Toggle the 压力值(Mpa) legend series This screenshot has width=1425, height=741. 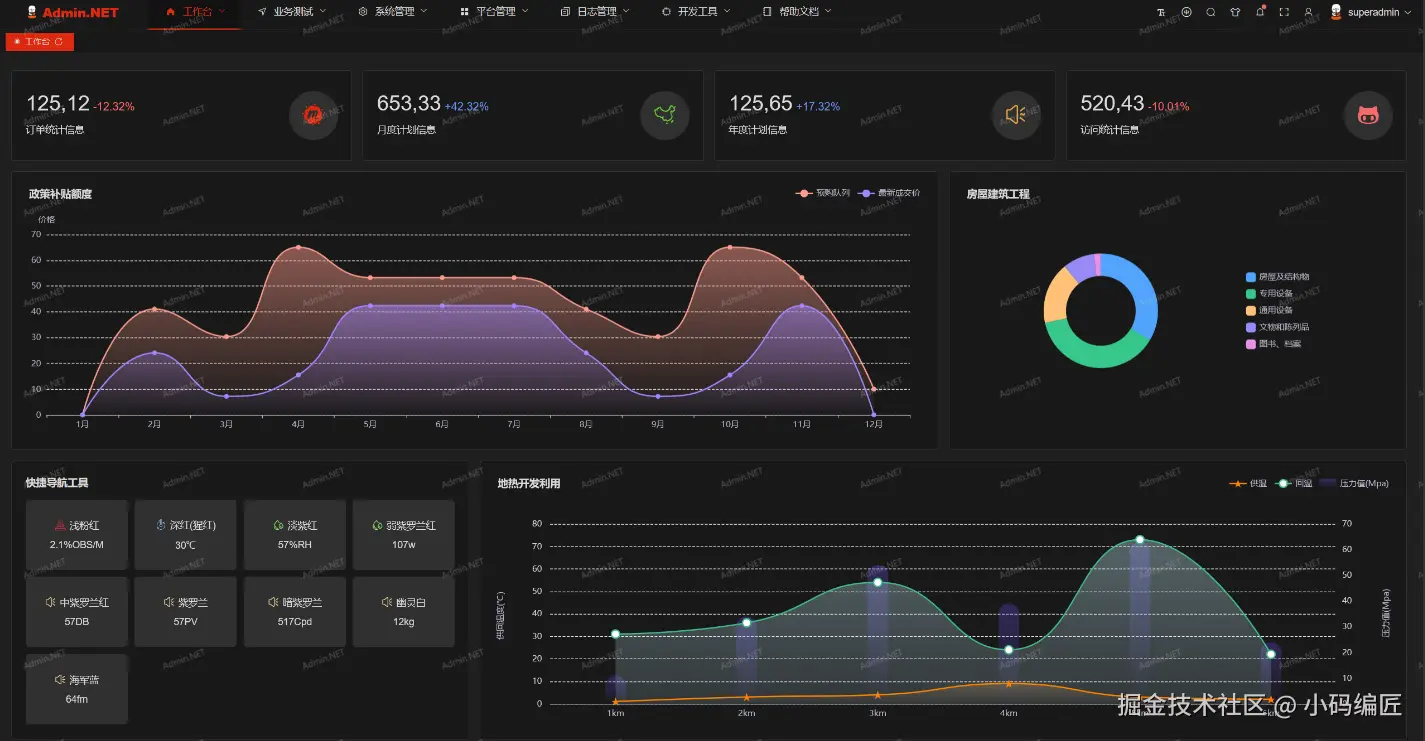click(x=1354, y=484)
